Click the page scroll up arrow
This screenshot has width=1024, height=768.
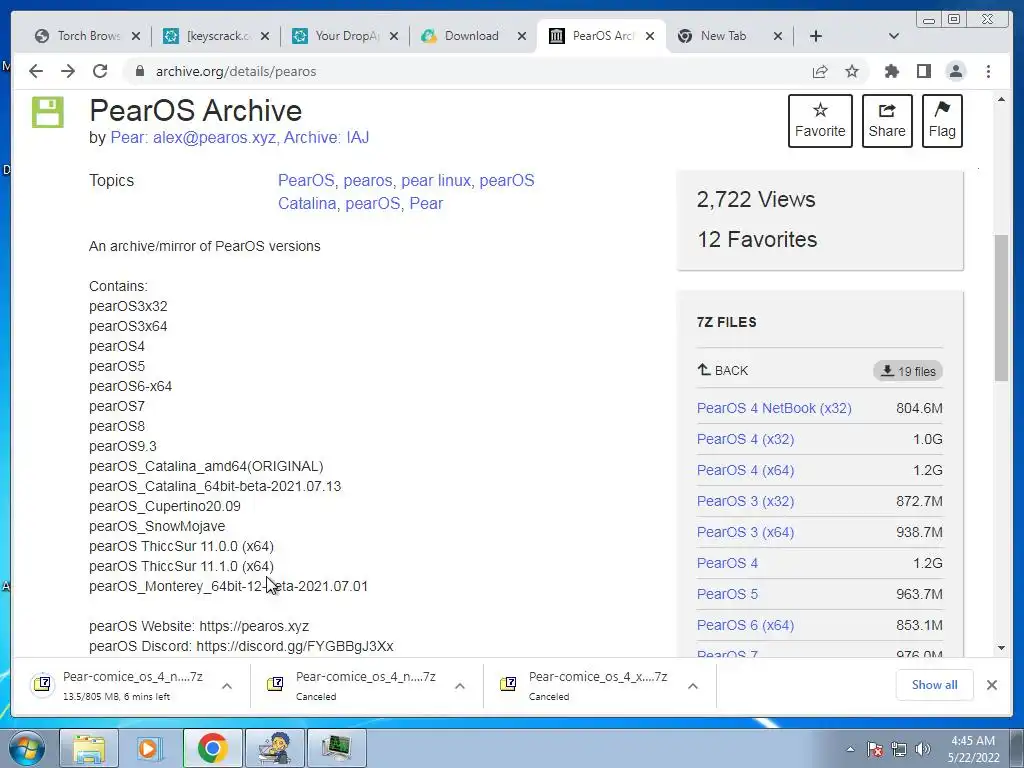point(1001,99)
